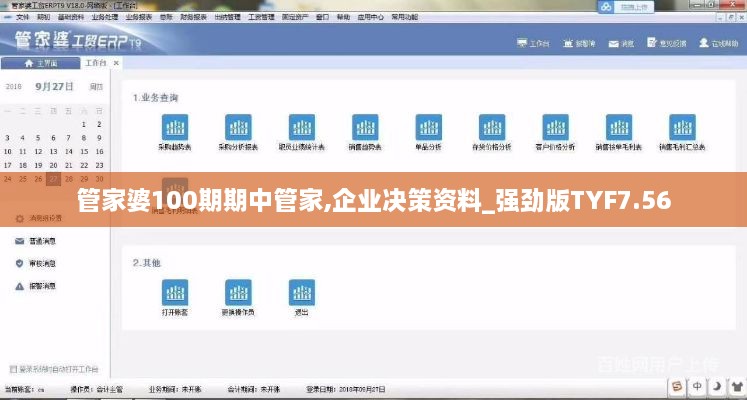Open the 销售毛利汇总表 icon

tap(682, 127)
